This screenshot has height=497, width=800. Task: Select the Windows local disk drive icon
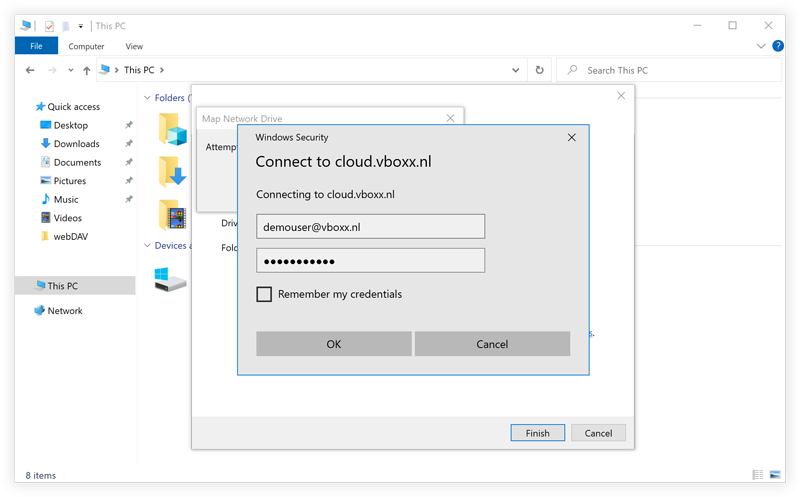pyautogui.click(x=170, y=279)
